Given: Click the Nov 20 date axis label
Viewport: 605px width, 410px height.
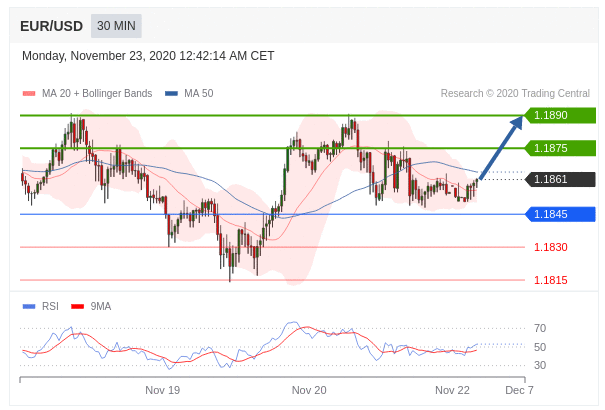Looking at the screenshot, I should tap(309, 390).
